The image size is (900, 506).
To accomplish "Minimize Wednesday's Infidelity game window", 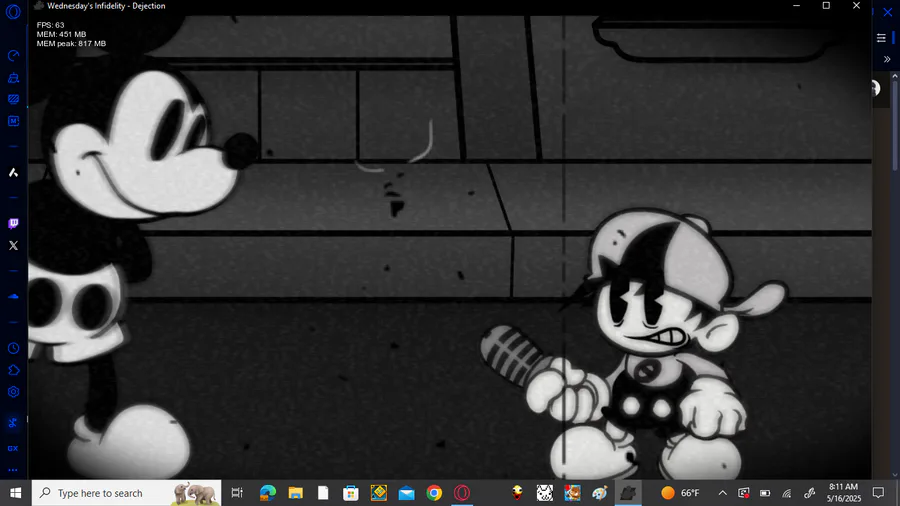I will tap(796, 6).
